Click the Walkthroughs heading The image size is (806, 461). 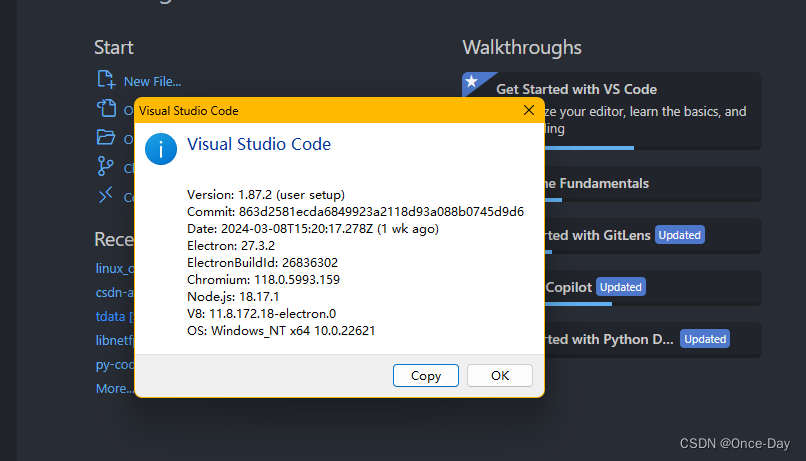[522, 48]
